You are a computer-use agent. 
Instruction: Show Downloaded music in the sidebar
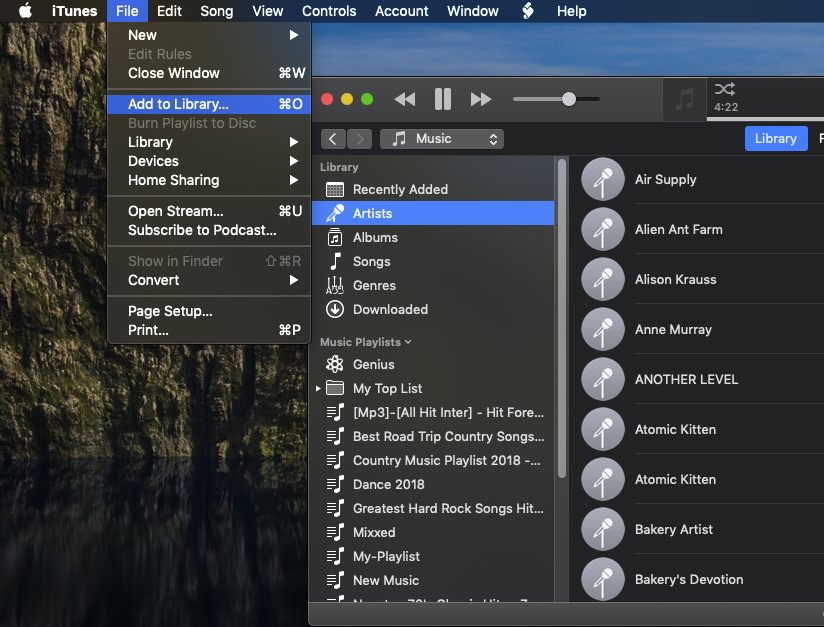[x=433, y=310]
